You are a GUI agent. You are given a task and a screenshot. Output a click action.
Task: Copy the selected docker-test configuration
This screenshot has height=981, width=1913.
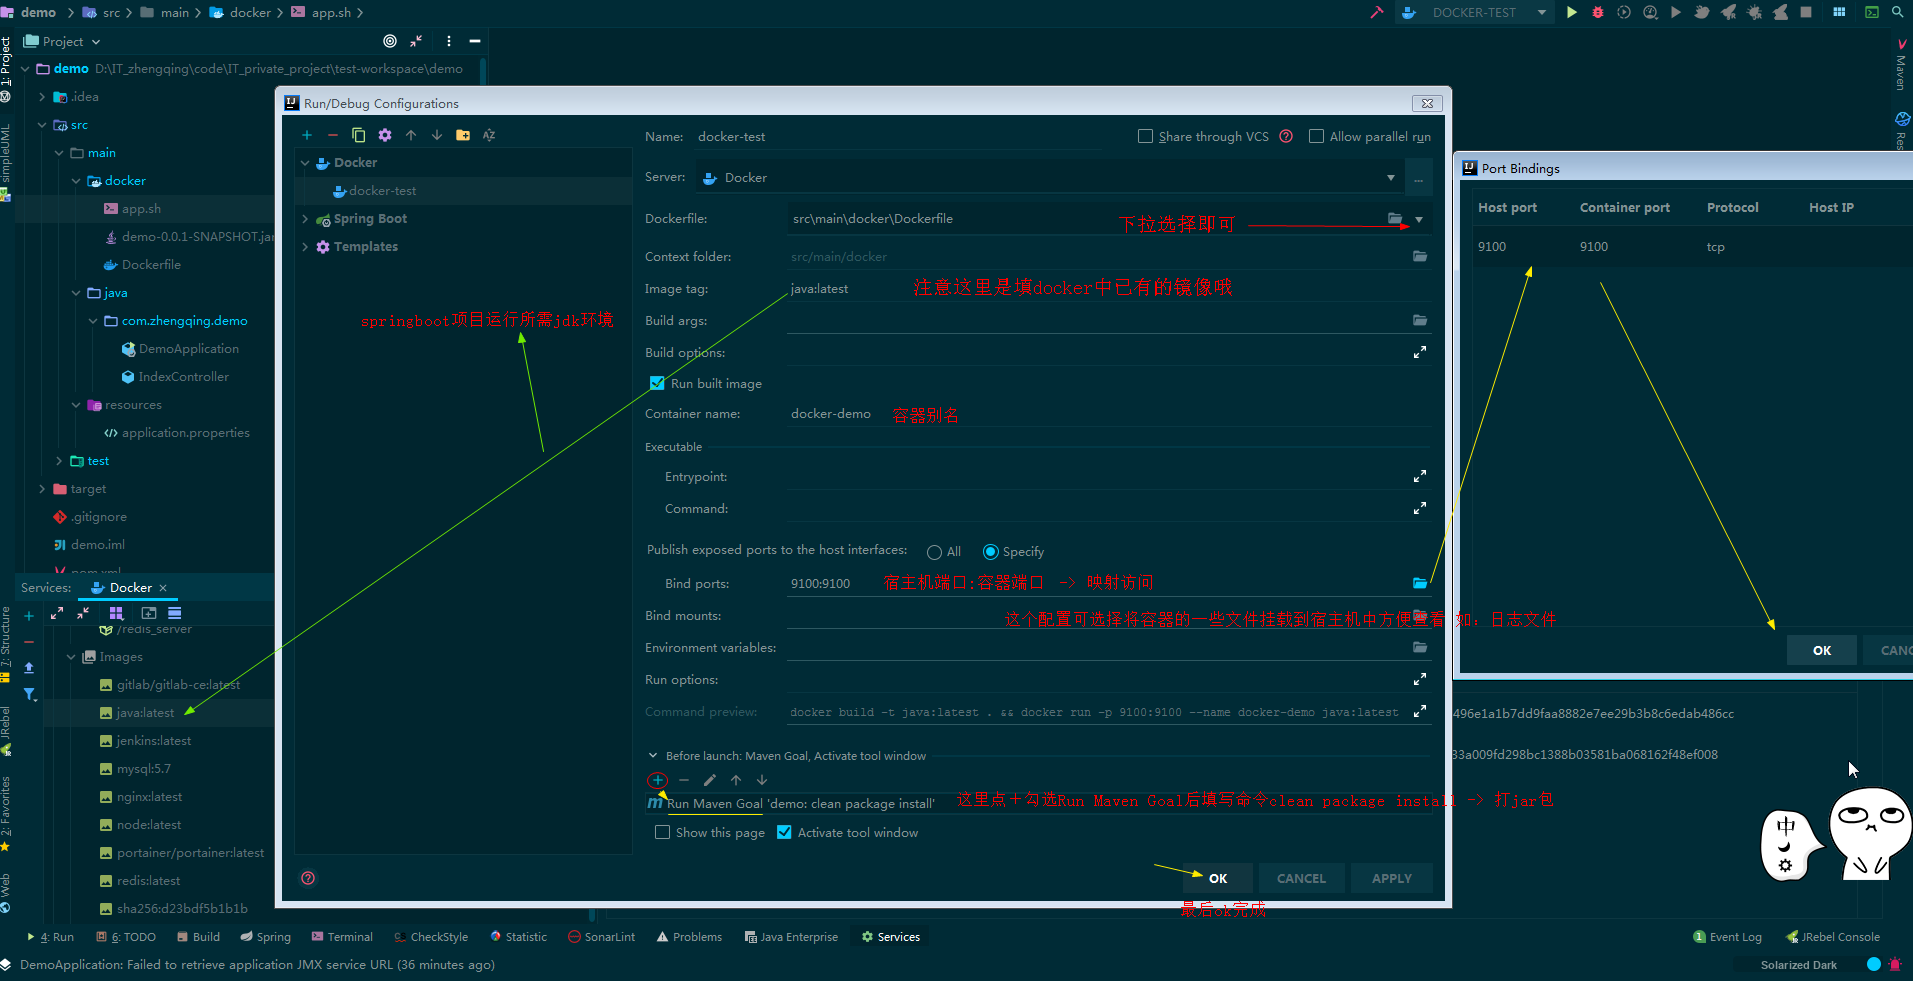coord(359,135)
